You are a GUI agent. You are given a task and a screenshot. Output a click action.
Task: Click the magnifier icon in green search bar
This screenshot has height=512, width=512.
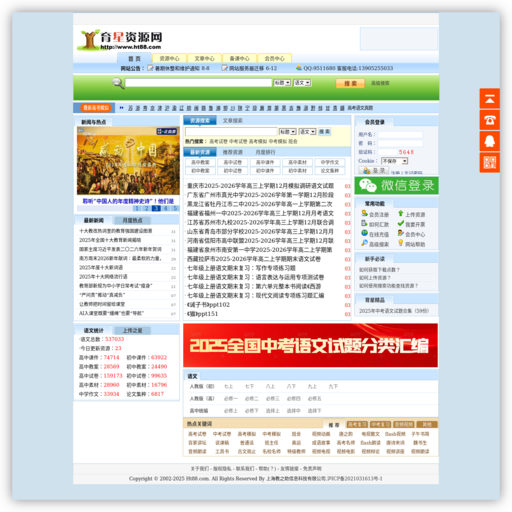[x=118, y=83]
